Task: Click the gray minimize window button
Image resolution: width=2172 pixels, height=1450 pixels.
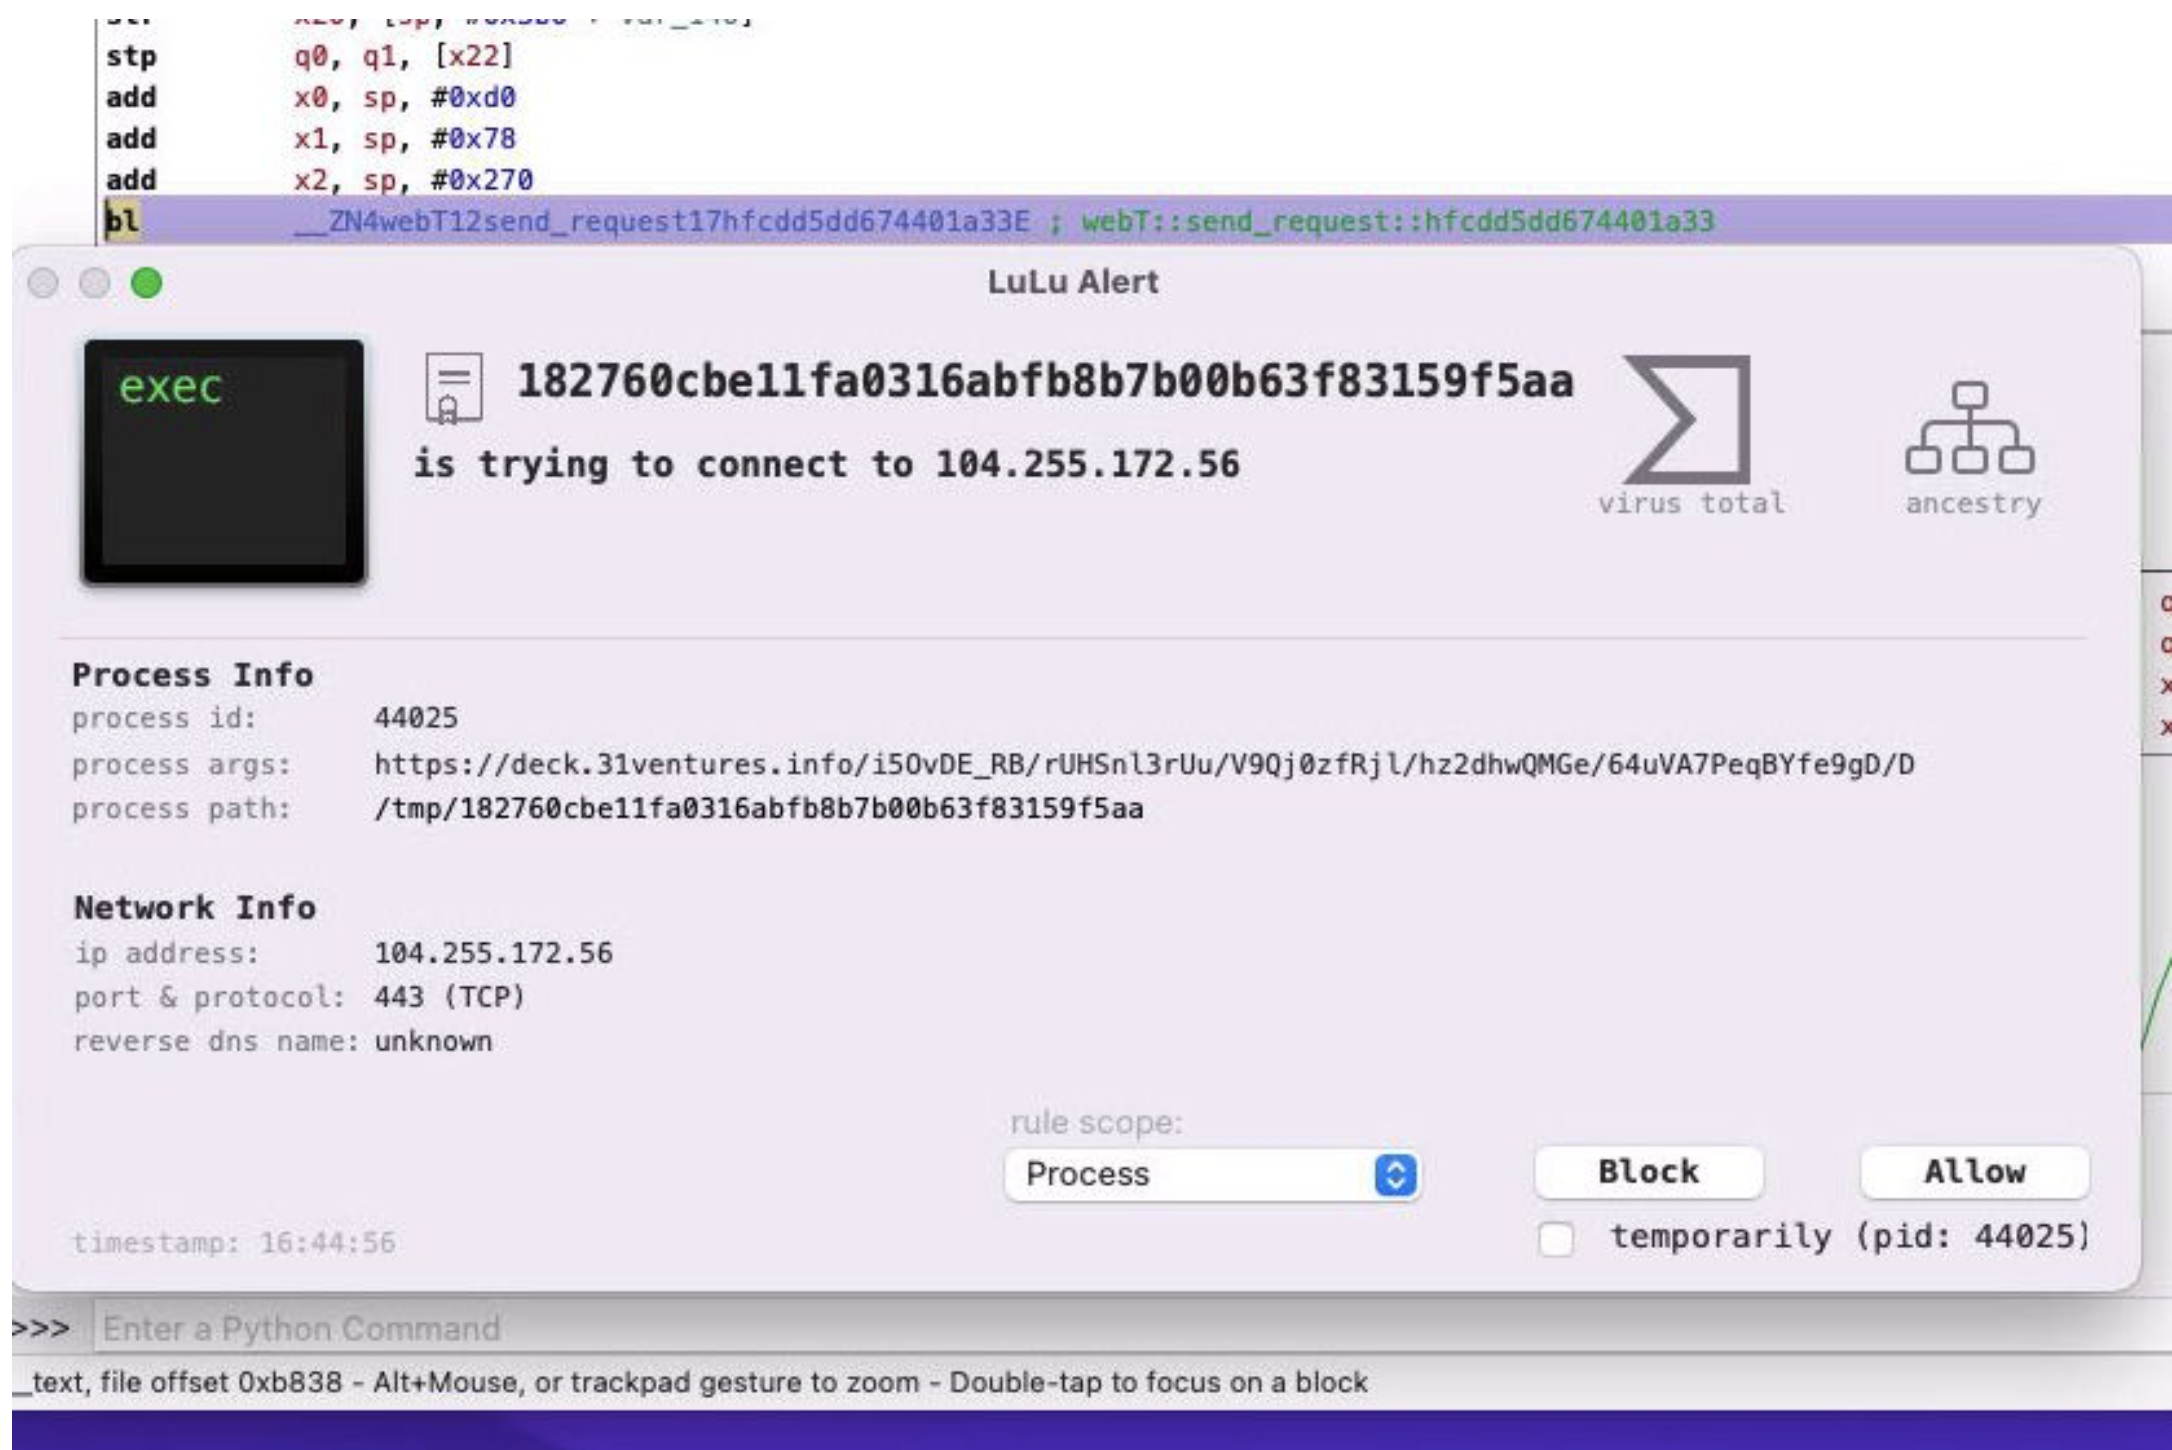Action: coord(95,283)
